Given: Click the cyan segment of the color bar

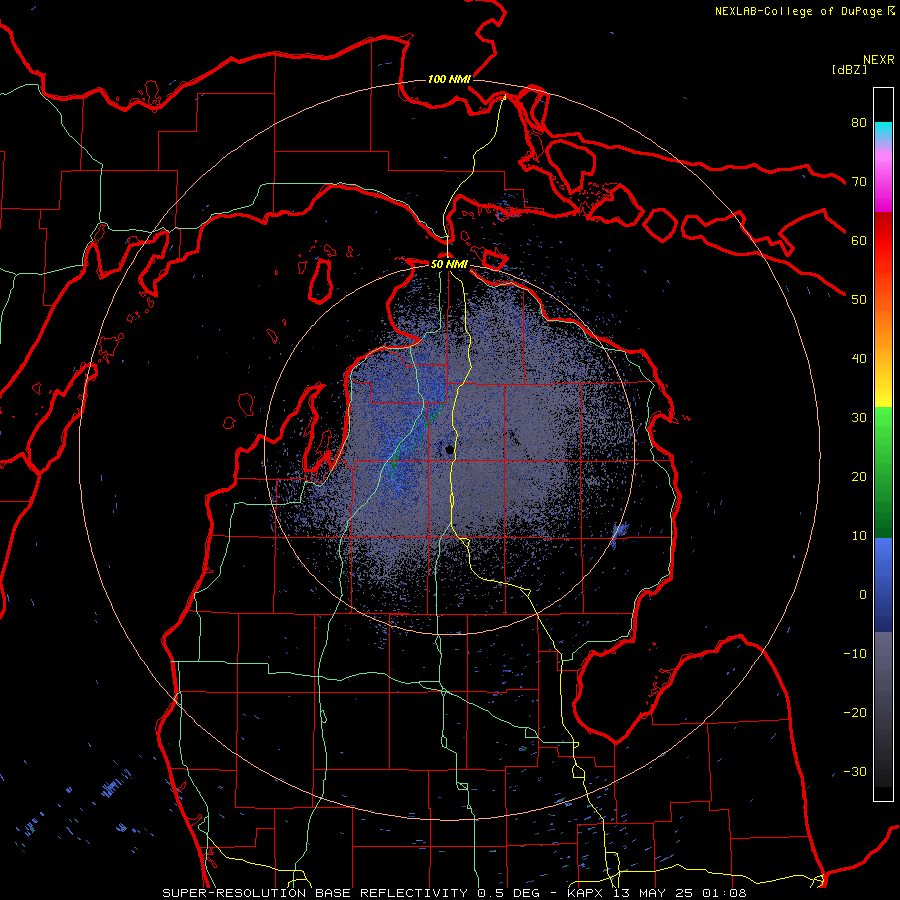Looking at the screenshot, I should coord(883,131).
